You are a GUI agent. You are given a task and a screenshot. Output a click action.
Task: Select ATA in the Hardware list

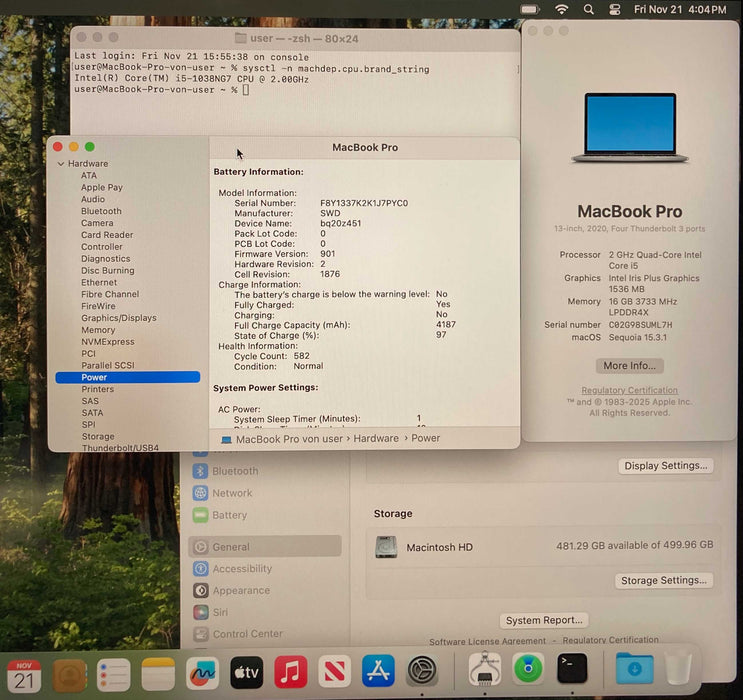(89, 175)
